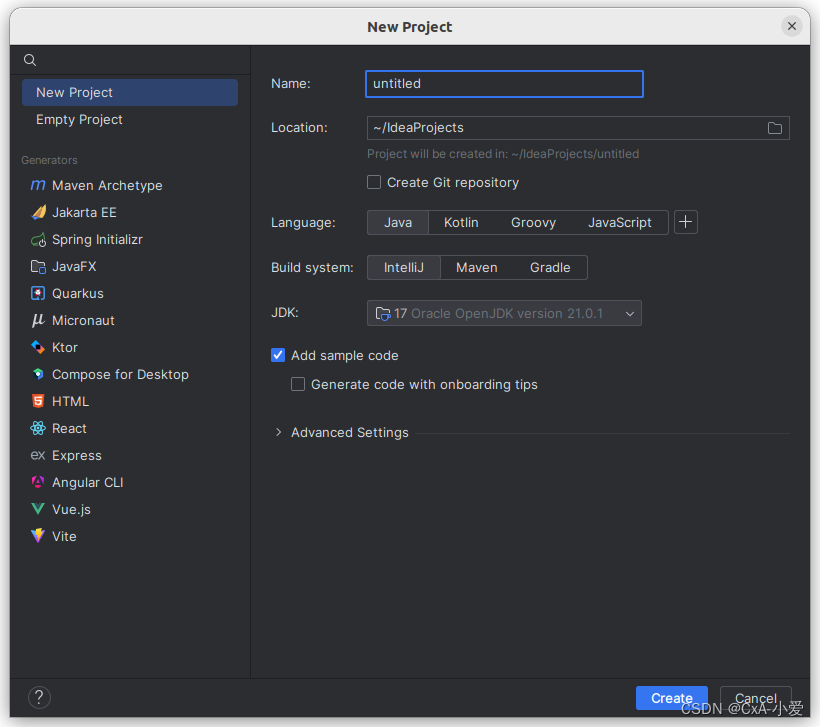The image size is (820, 727).
Task: Open help with question mark icon
Action: 39,698
